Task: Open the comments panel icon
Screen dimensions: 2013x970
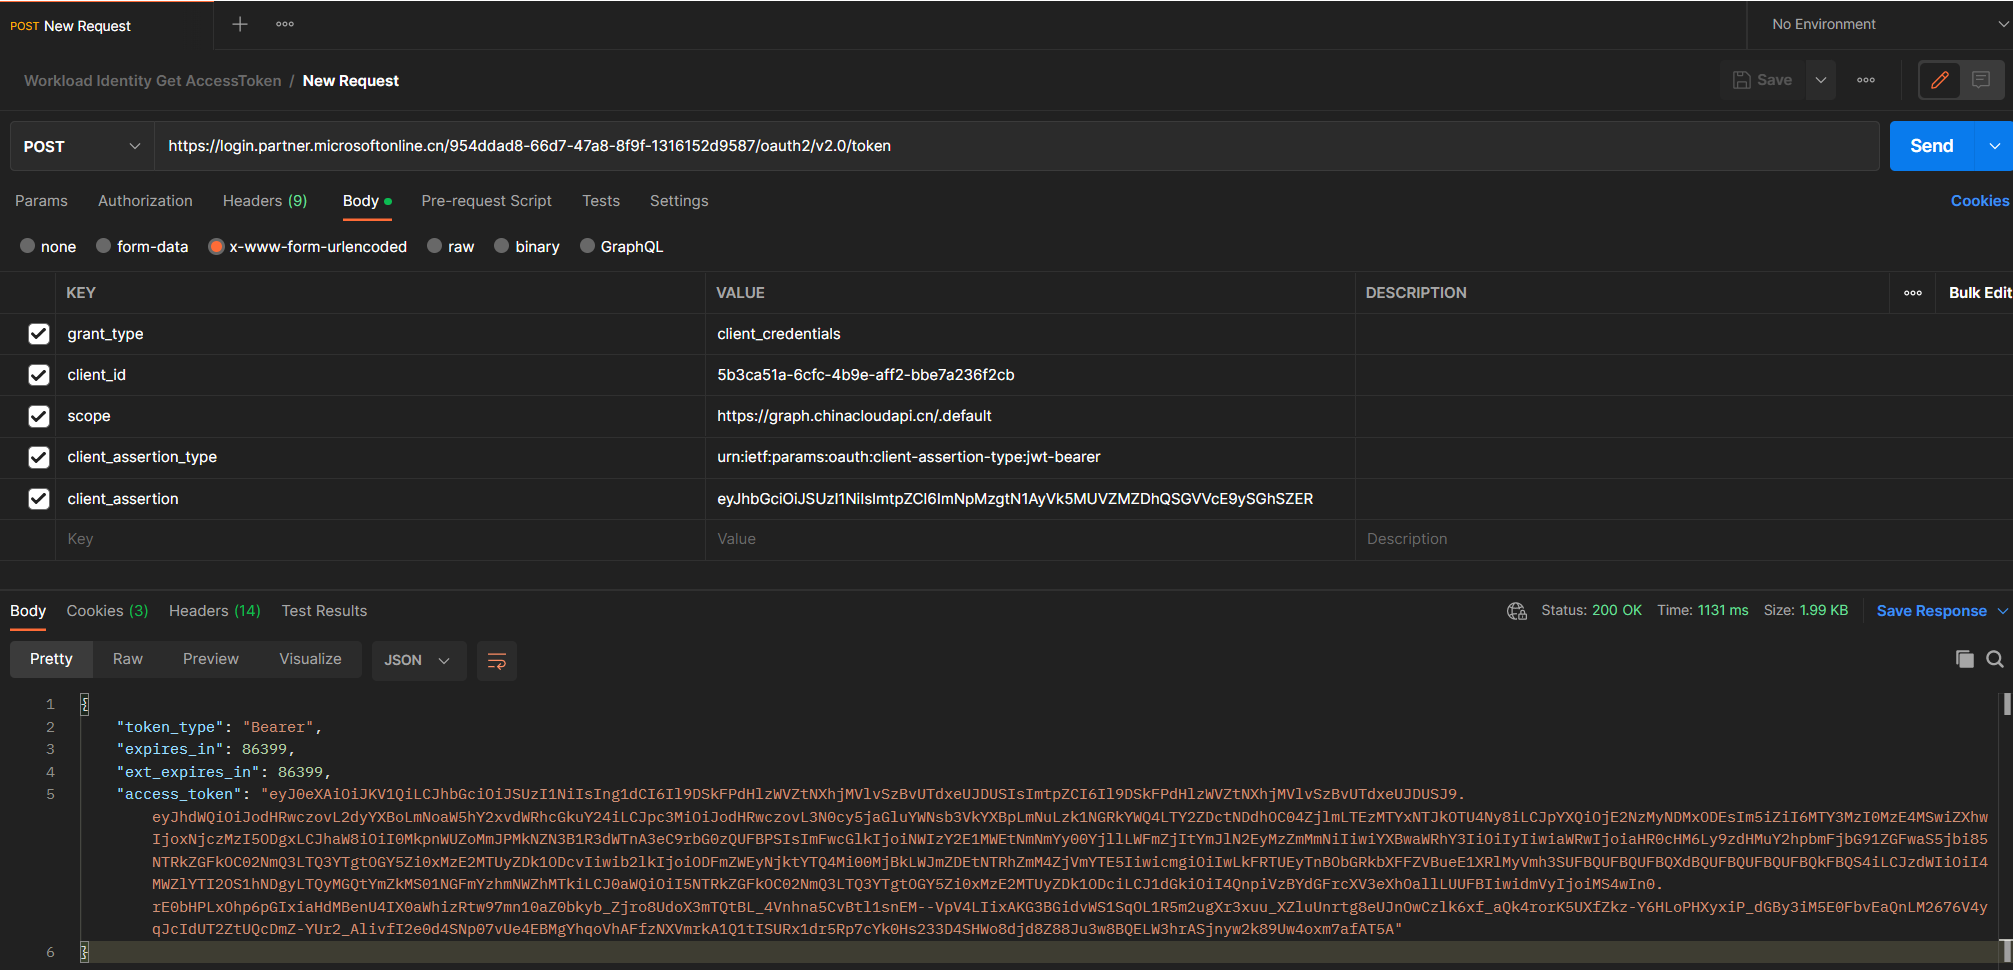Action: coord(1981,80)
